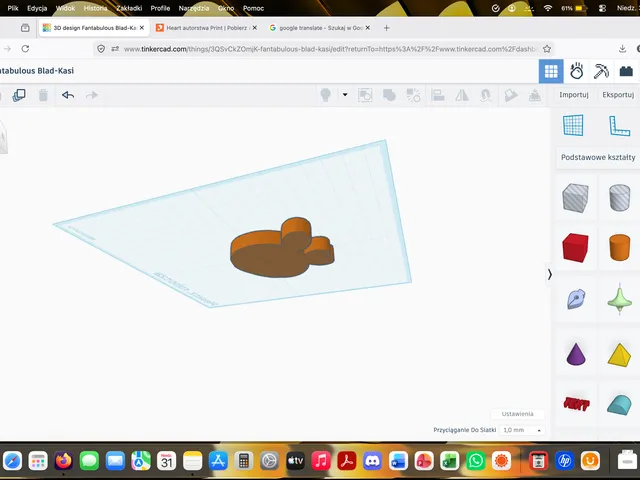Pick the teal round roof shape
This screenshot has width=640, height=480.
(x=619, y=404)
